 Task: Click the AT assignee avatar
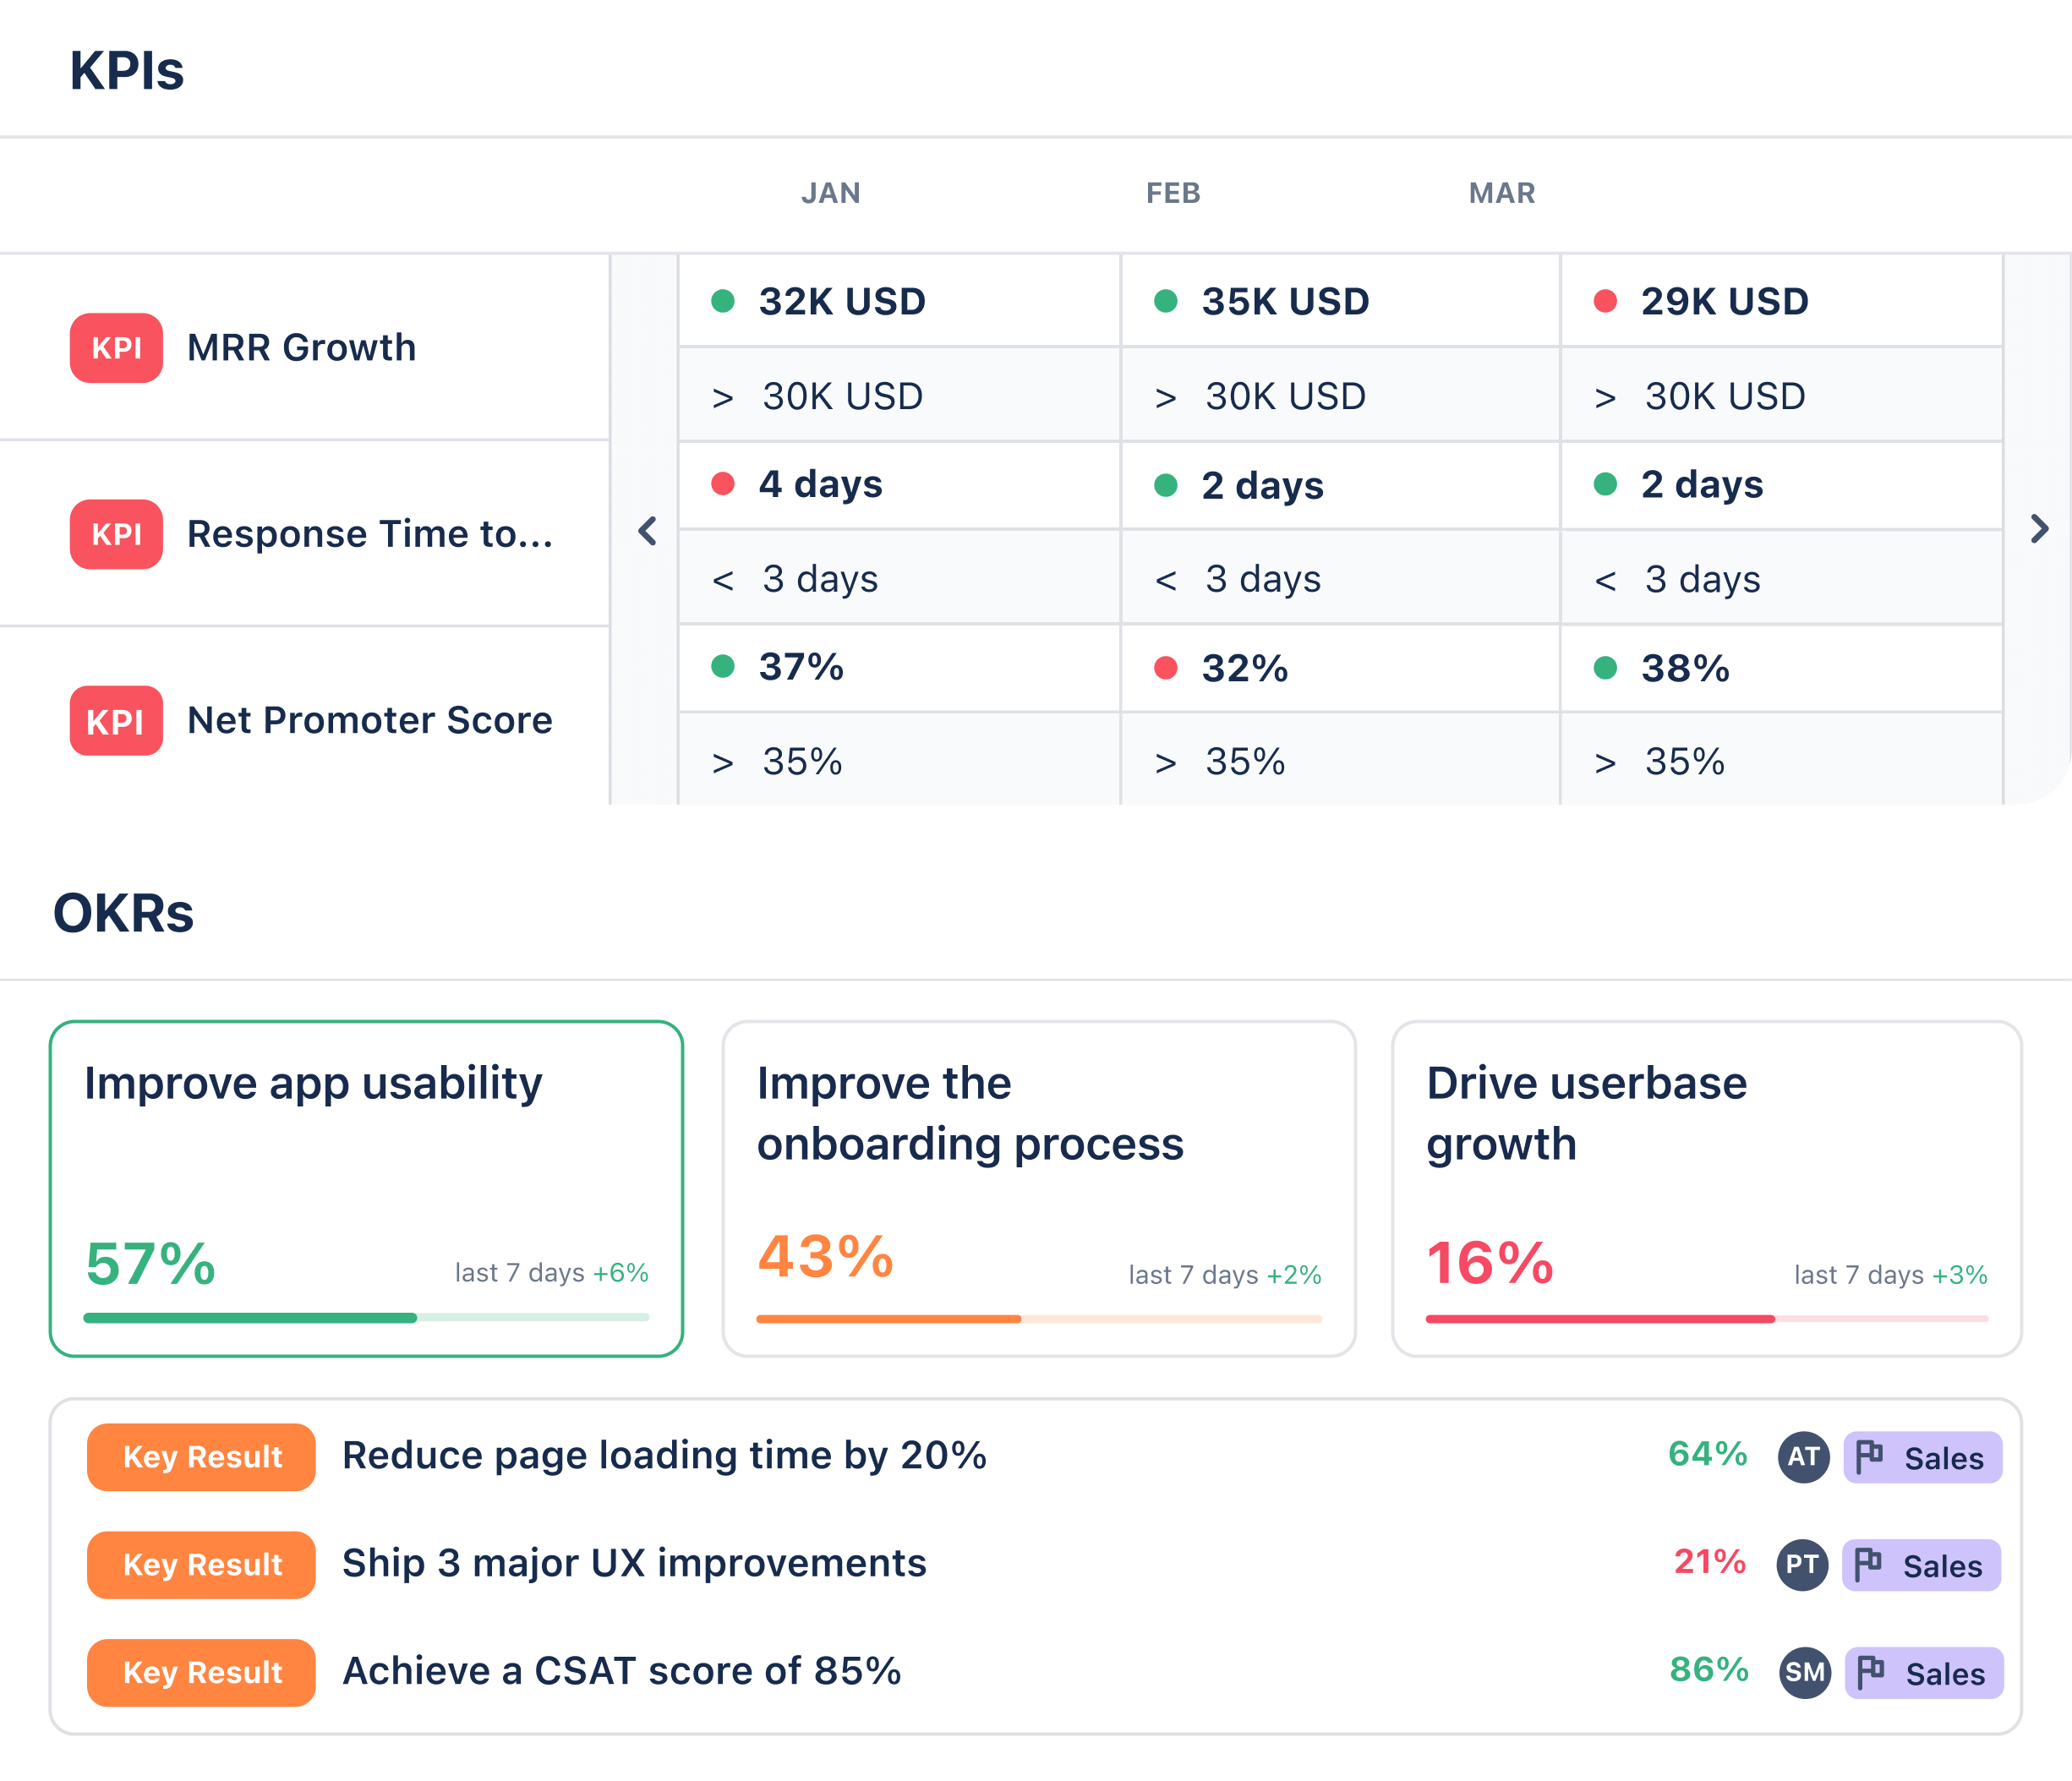tap(1803, 1457)
